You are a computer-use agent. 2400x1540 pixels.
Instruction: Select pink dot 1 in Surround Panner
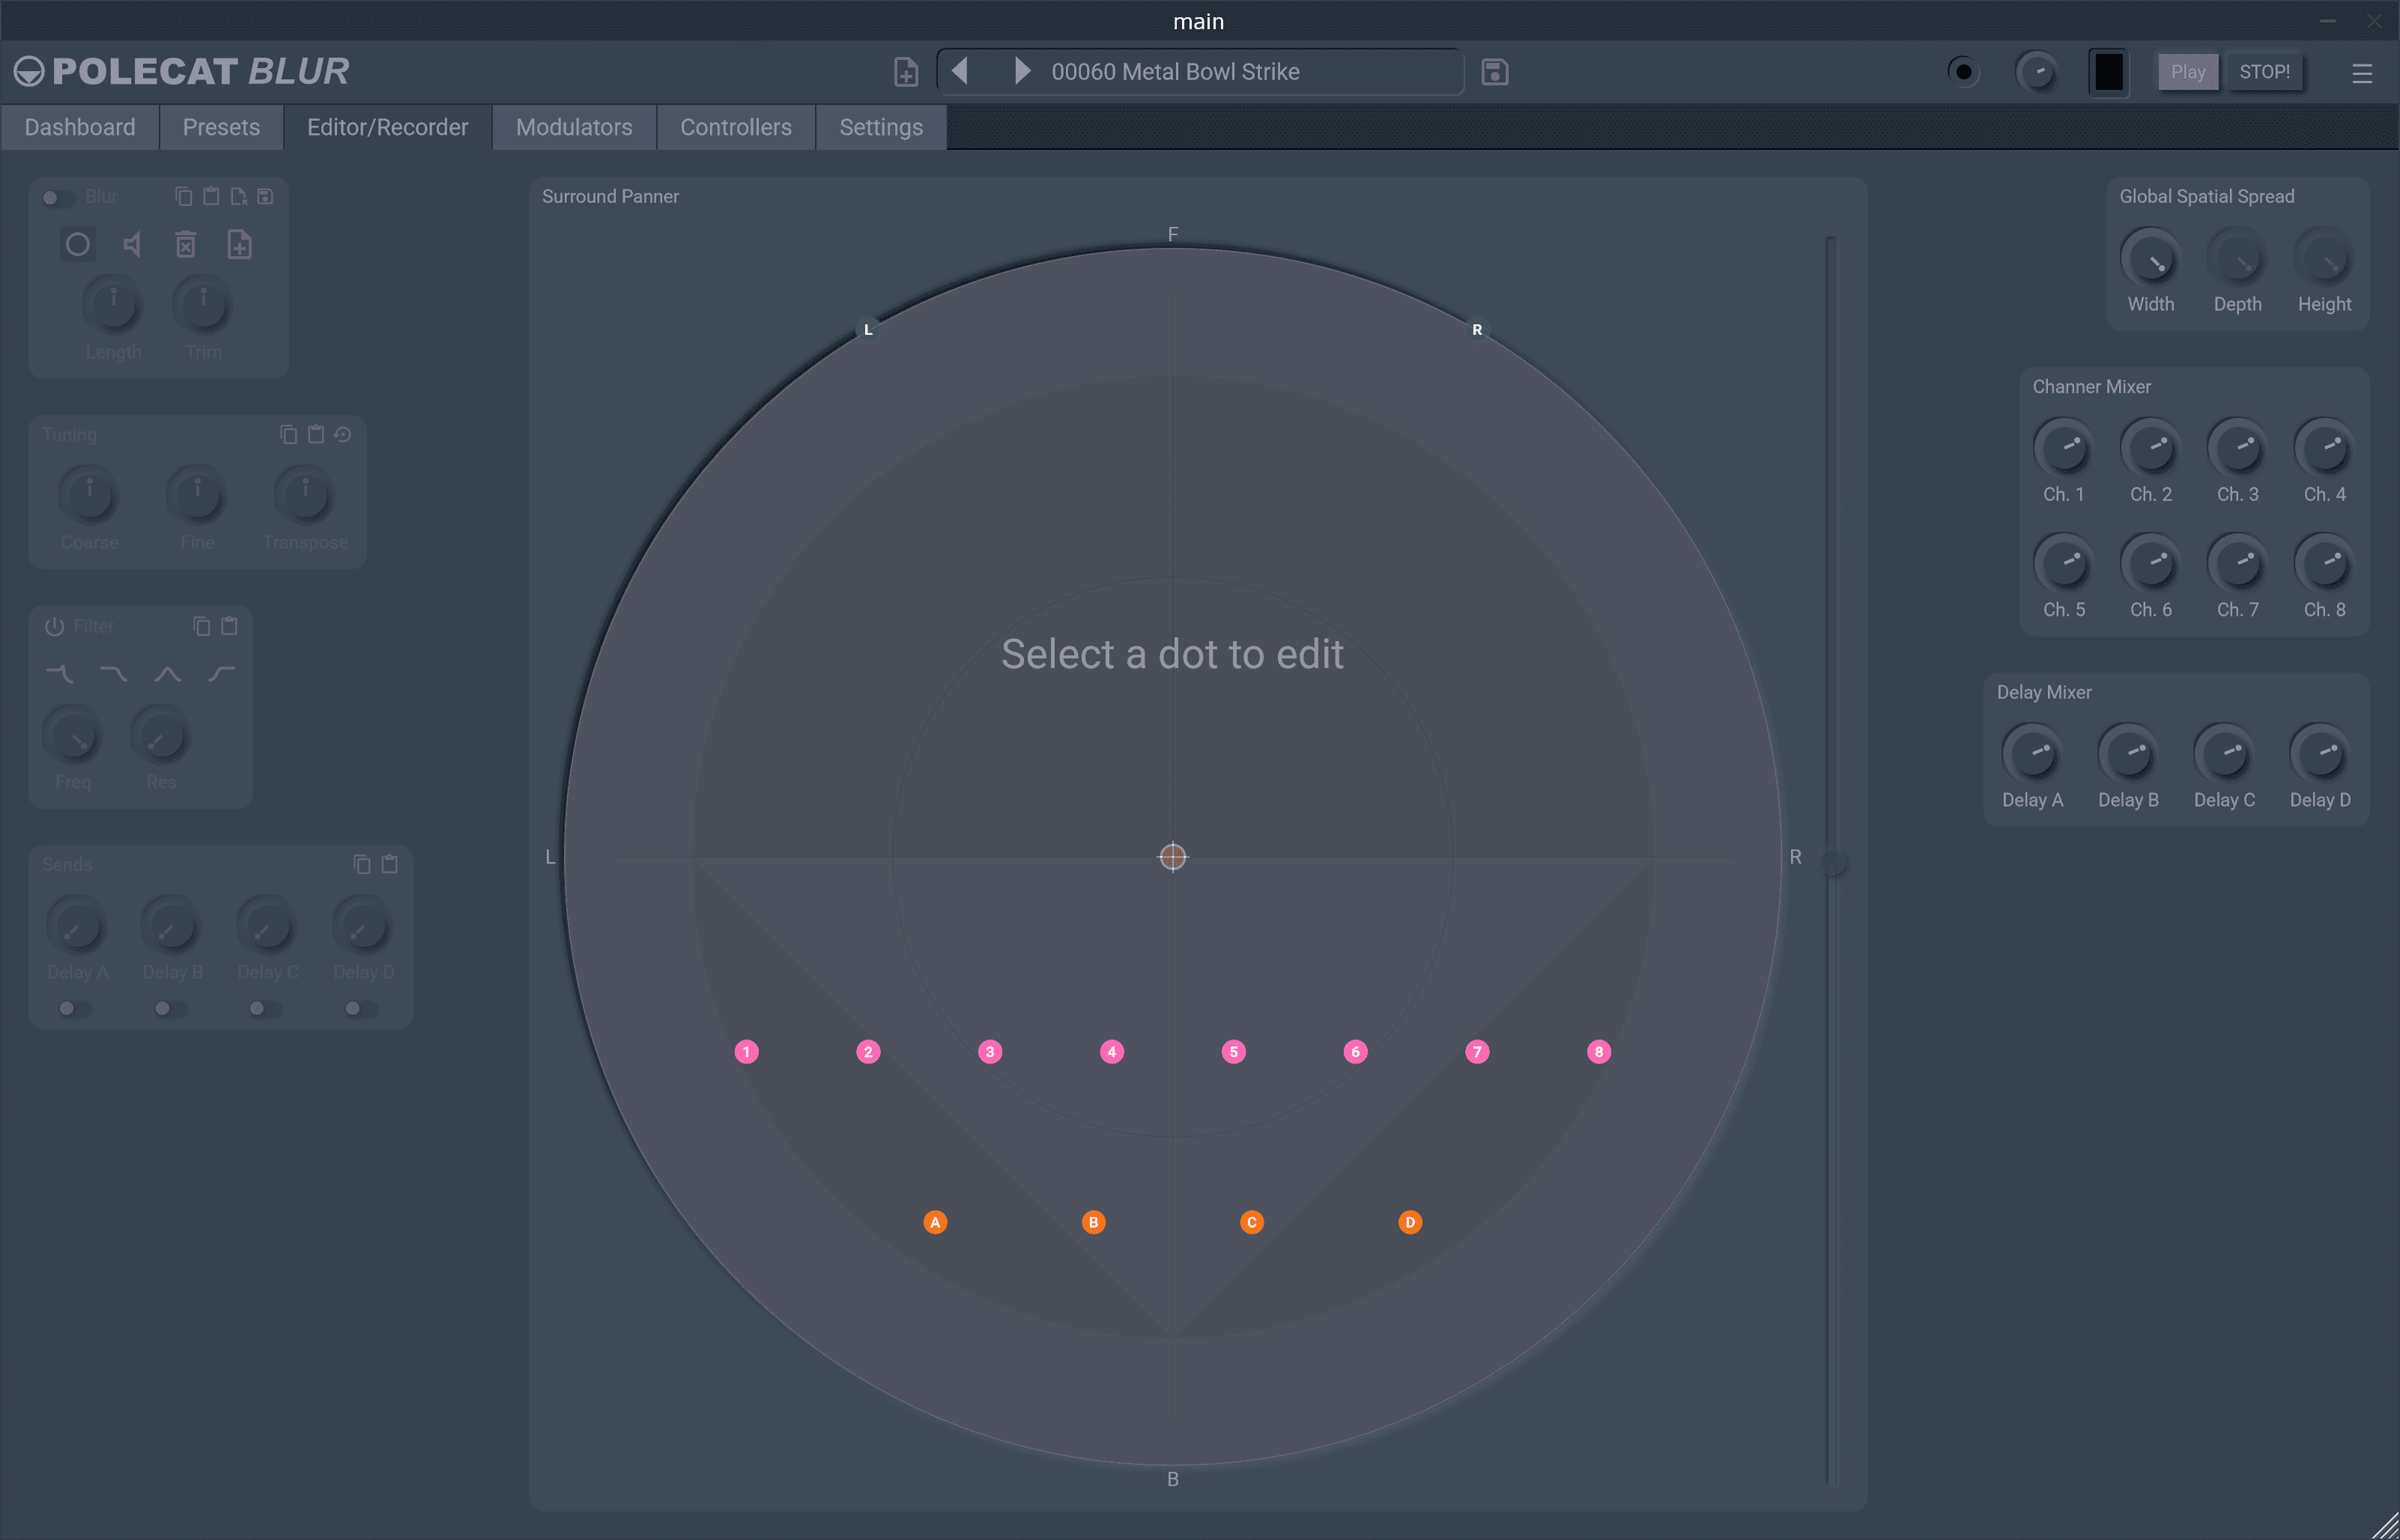(x=747, y=1051)
